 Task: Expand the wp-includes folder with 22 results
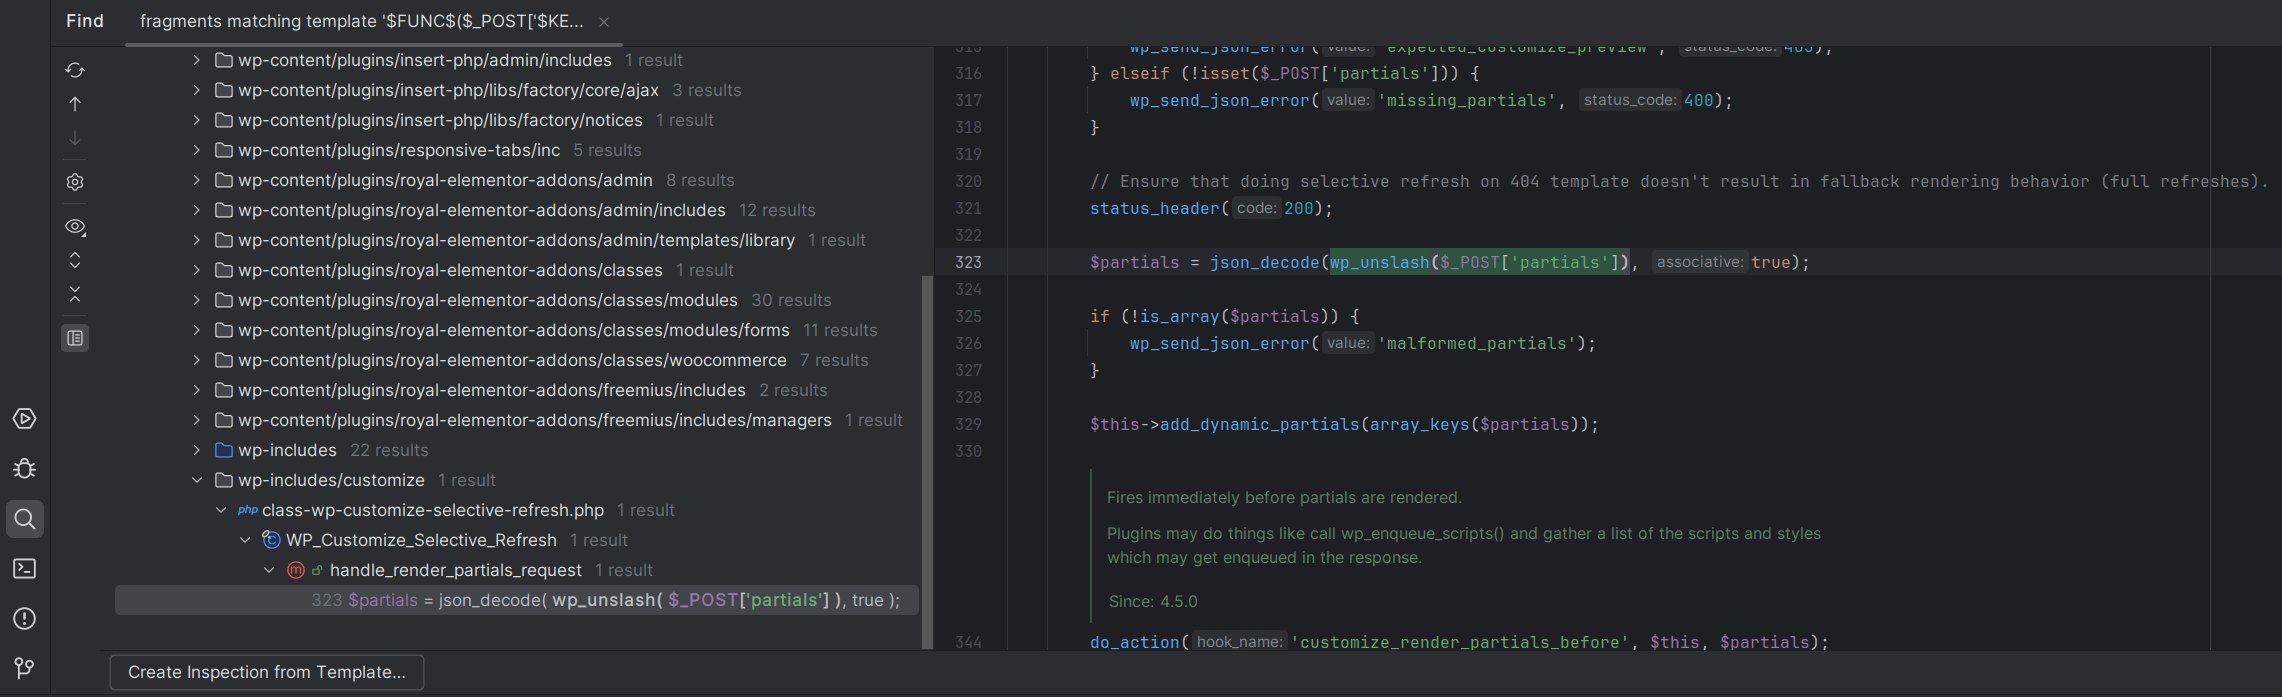(197, 450)
